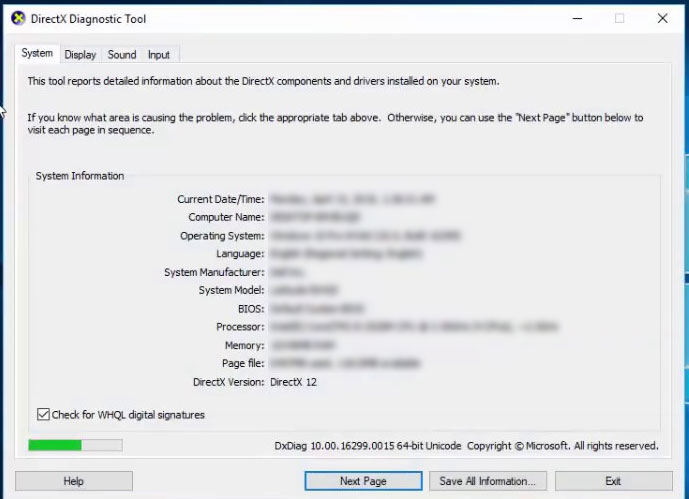Click the DxDiag 10.00.16299.0015 version text
This screenshot has height=499, width=689.
coord(367,446)
